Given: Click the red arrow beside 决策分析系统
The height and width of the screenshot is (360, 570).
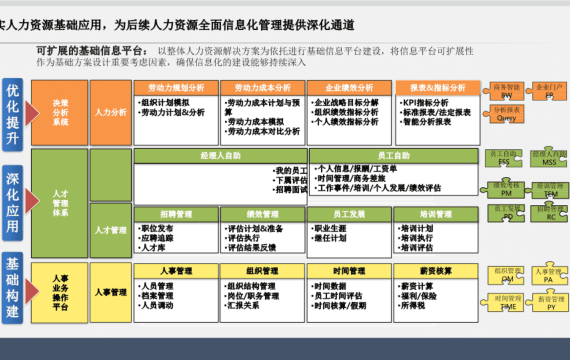Looking at the screenshot, I should tap(32, 113).
